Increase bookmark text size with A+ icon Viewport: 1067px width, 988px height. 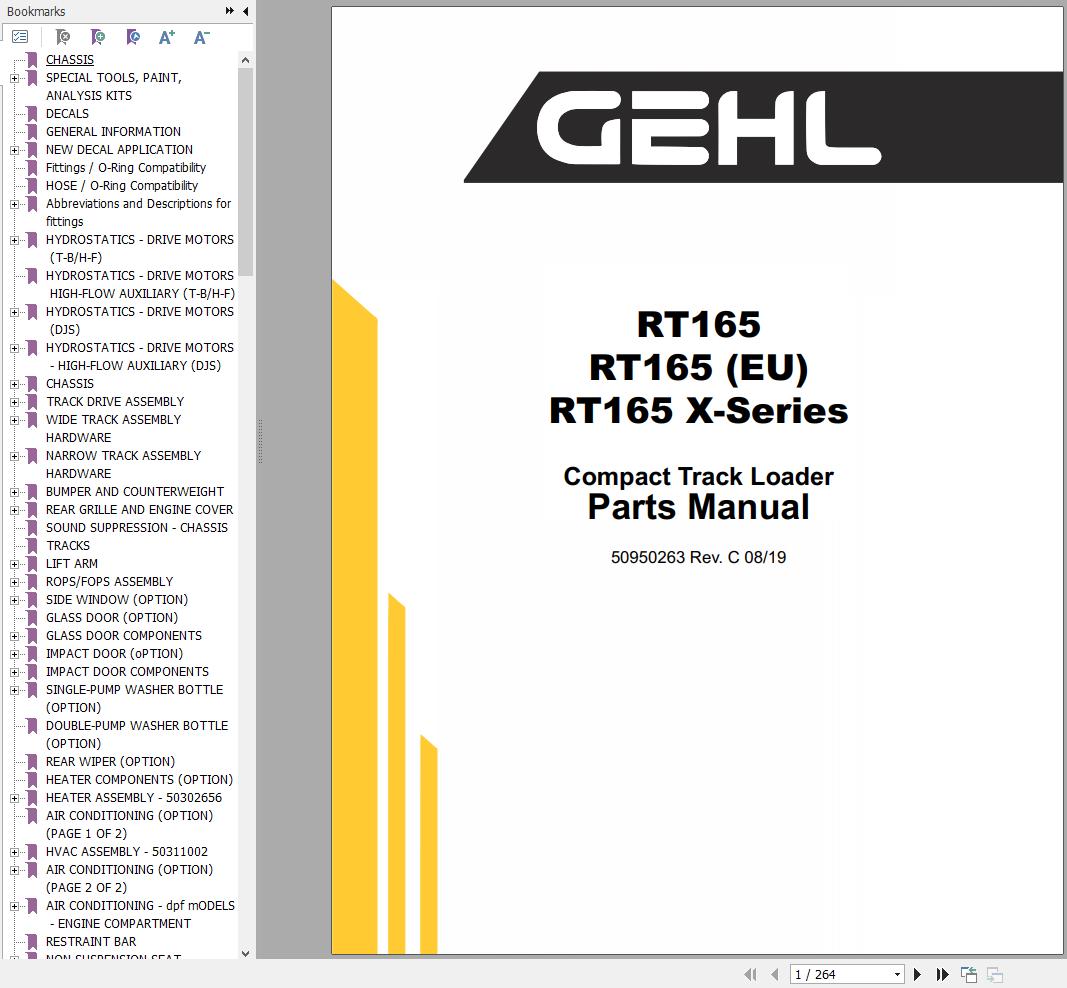pyautogui.click(x=167, y=37)
